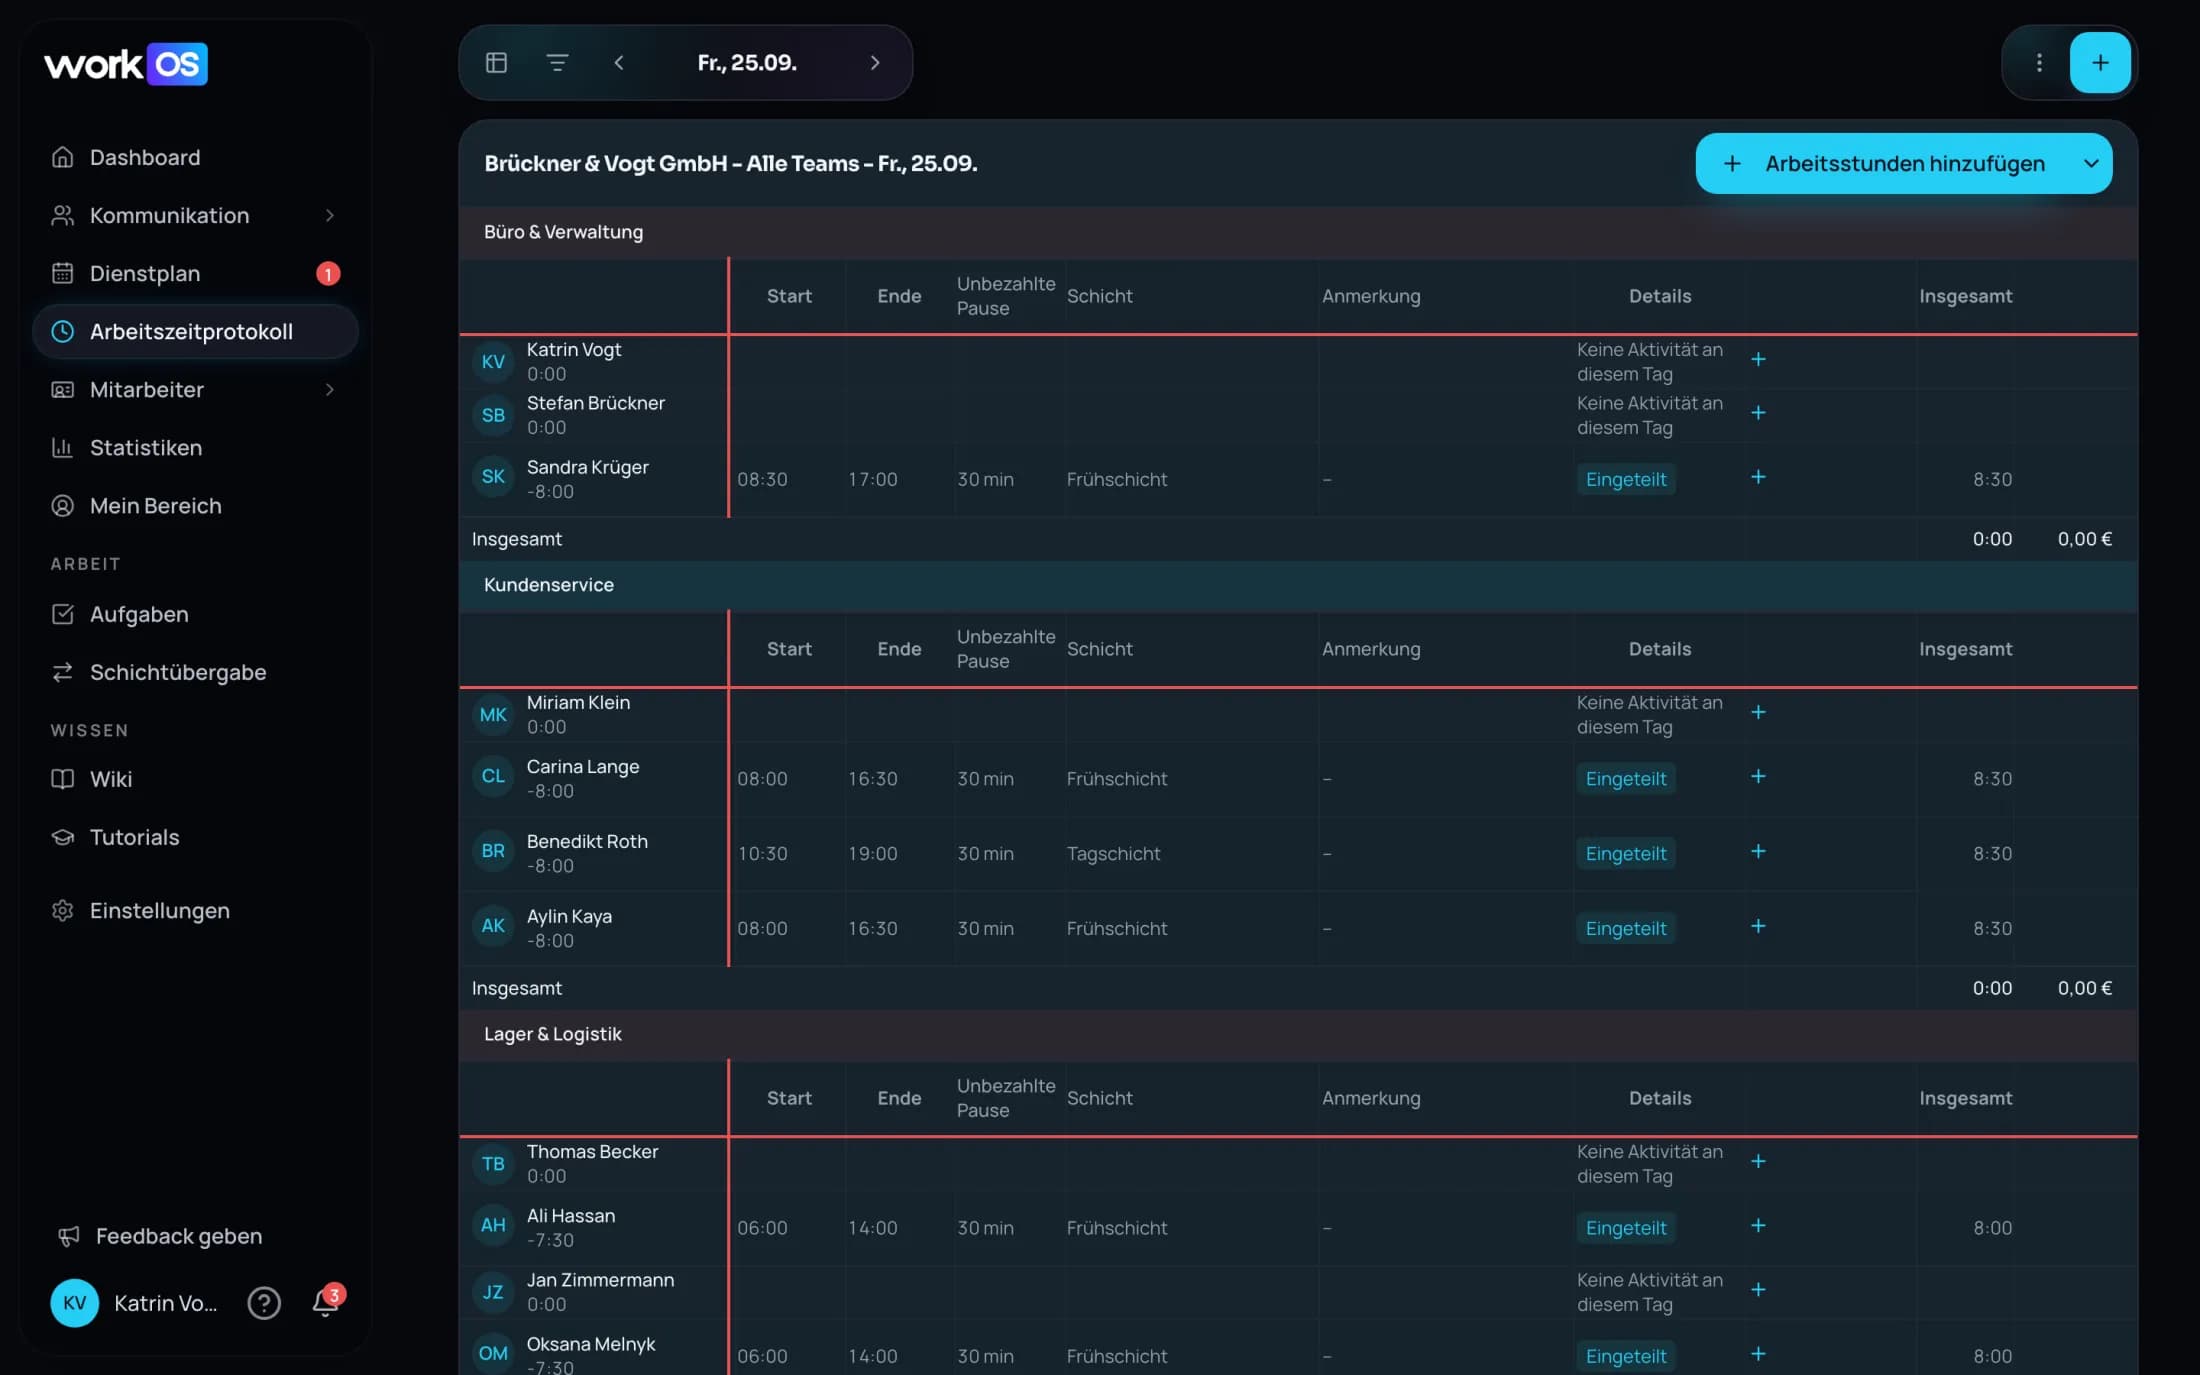Open the notifications bell
The image size is (2200, 1375).
click(326, 1302)
